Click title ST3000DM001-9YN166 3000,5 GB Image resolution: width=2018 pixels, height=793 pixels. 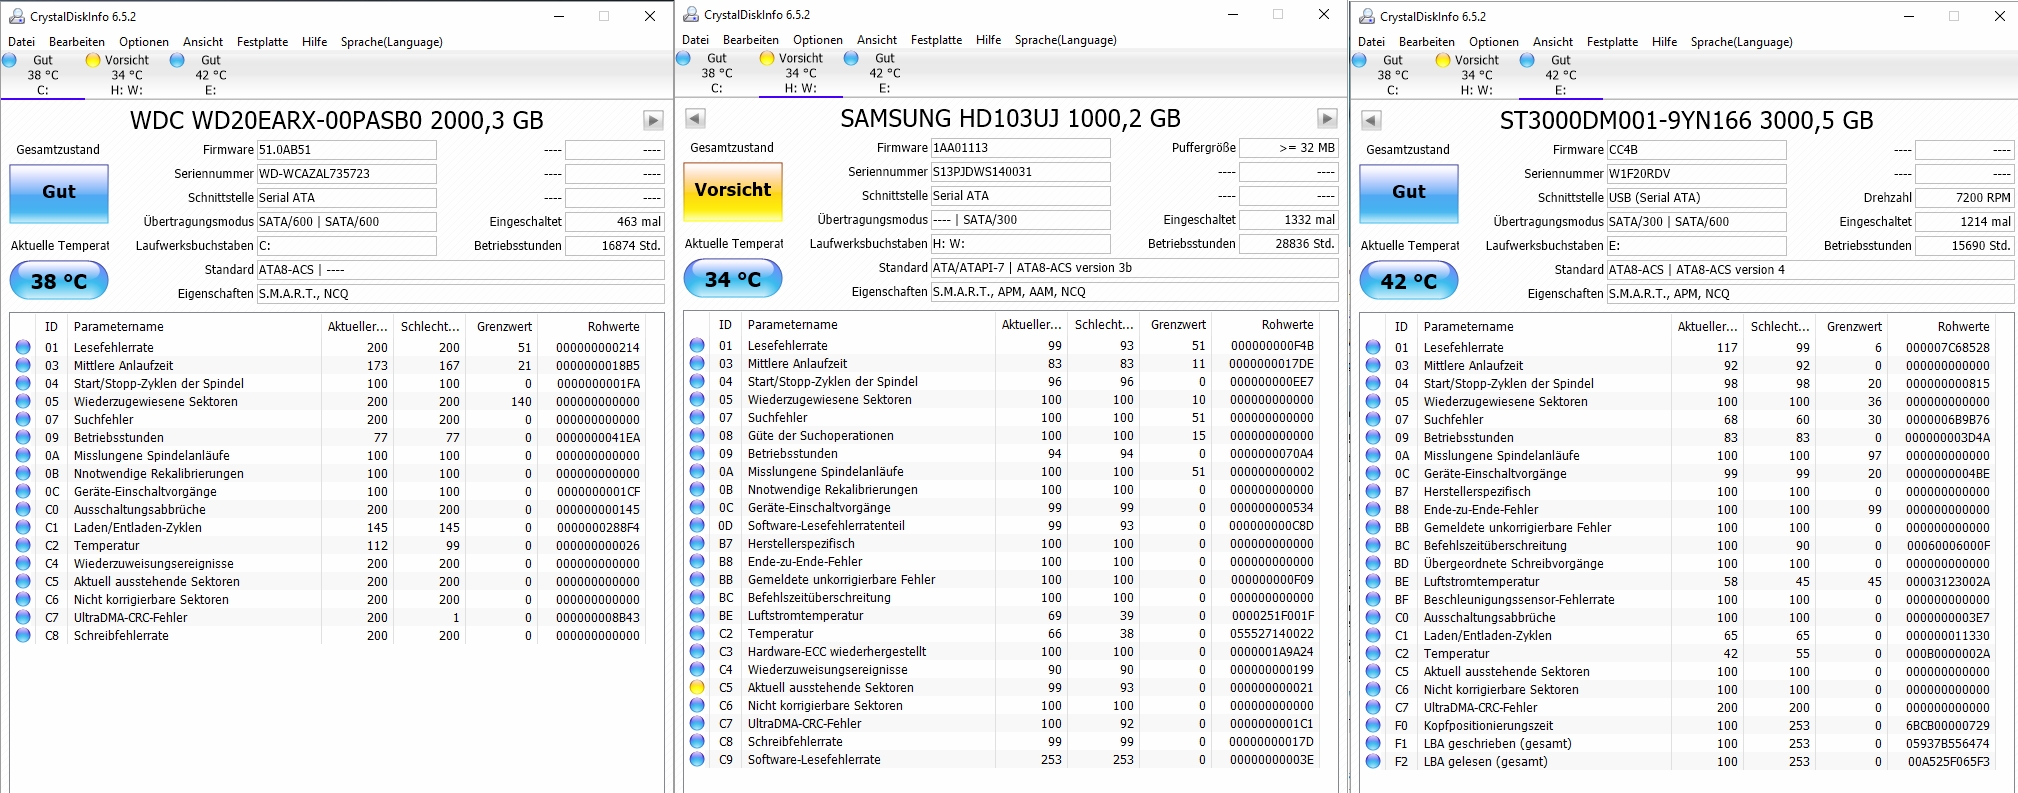[1686, 121]
